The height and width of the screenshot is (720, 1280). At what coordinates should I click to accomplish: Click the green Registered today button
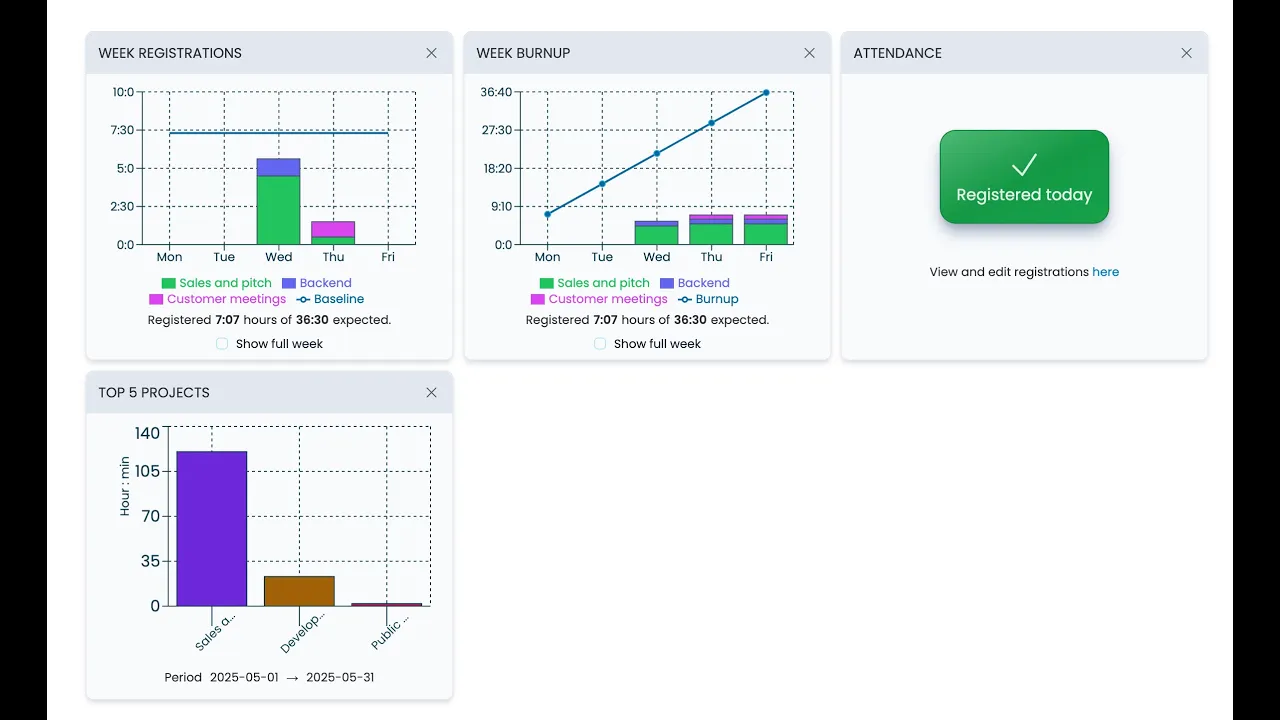point(1024,177)
